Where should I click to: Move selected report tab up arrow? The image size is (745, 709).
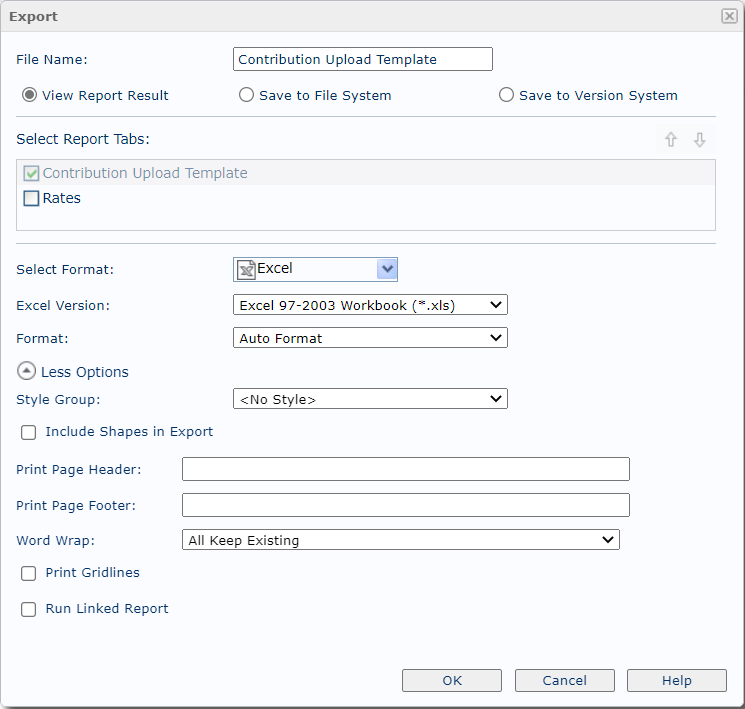pyautogui.click(x=670, y=140)
